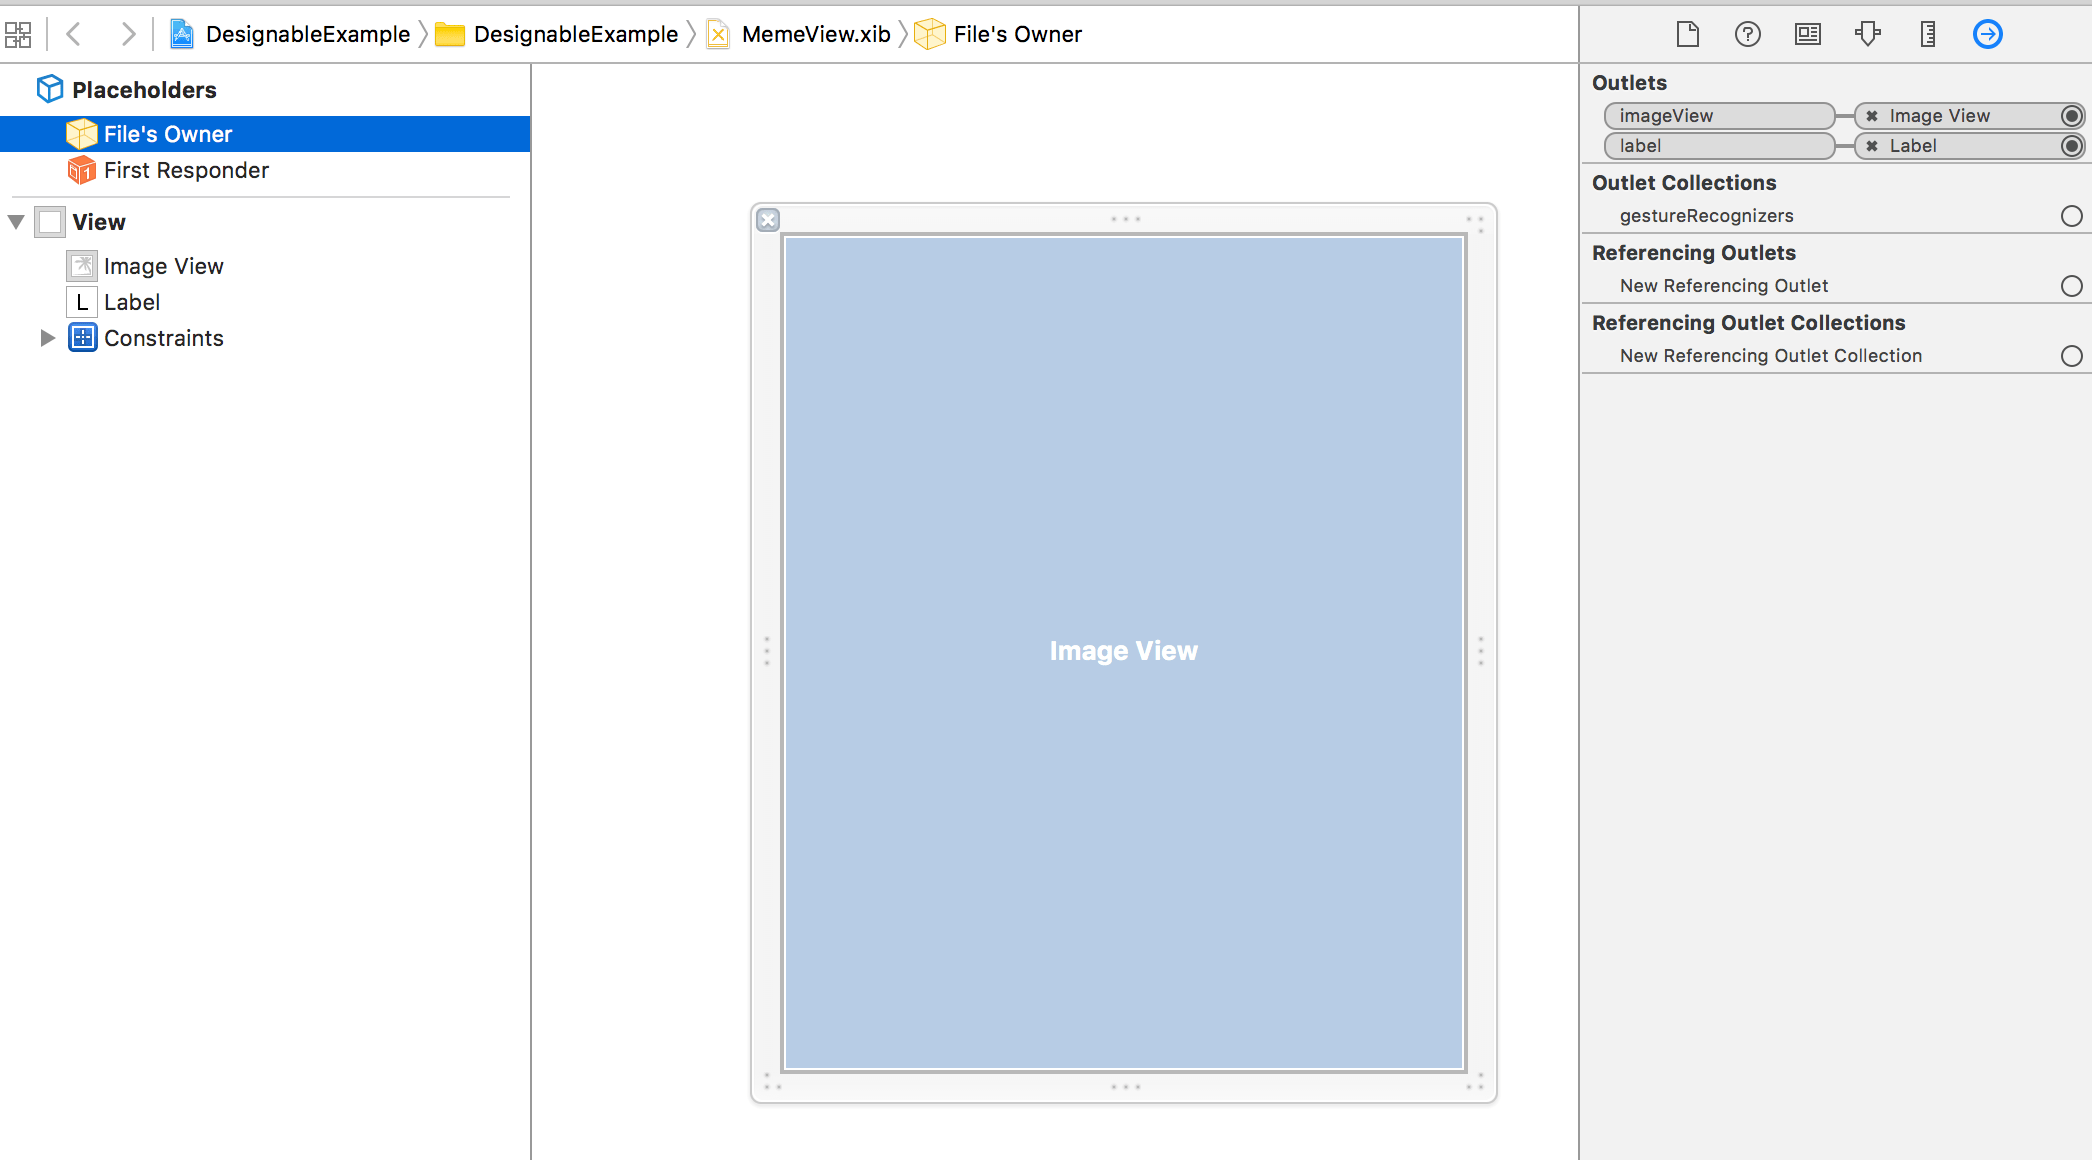2092x1160 pixels.
Task: Disconnect the Label outlet with x
Action: tap(1872, 146)
